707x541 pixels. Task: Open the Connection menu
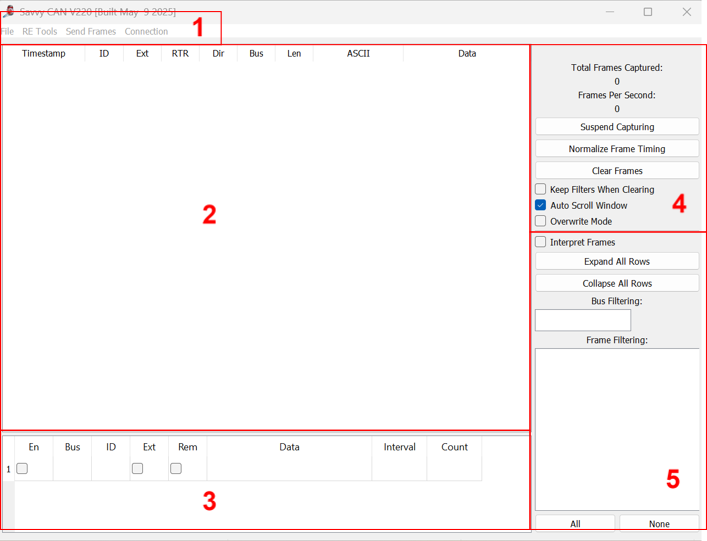coord(146,31)
